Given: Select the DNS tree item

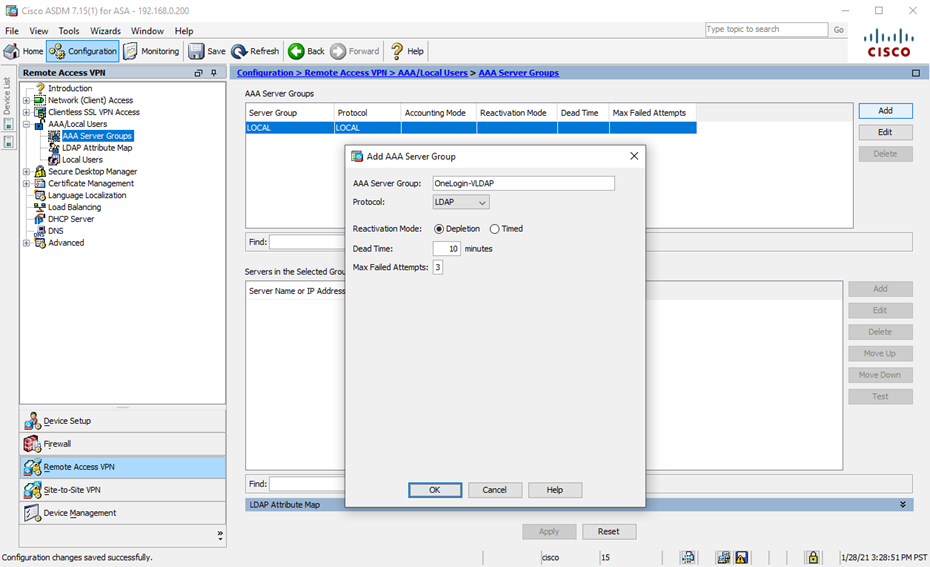Looking at the screenshot, I should (x=56, y=231).
